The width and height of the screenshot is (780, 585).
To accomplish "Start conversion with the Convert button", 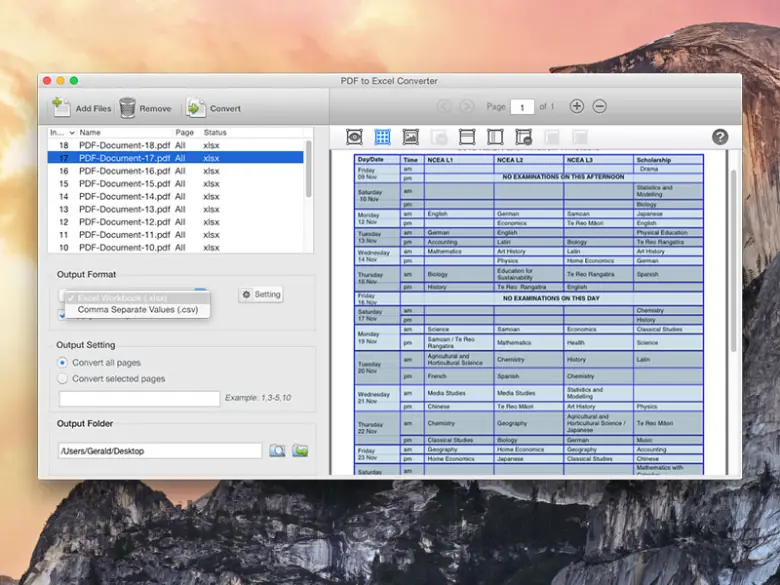I will coord(213,108).
